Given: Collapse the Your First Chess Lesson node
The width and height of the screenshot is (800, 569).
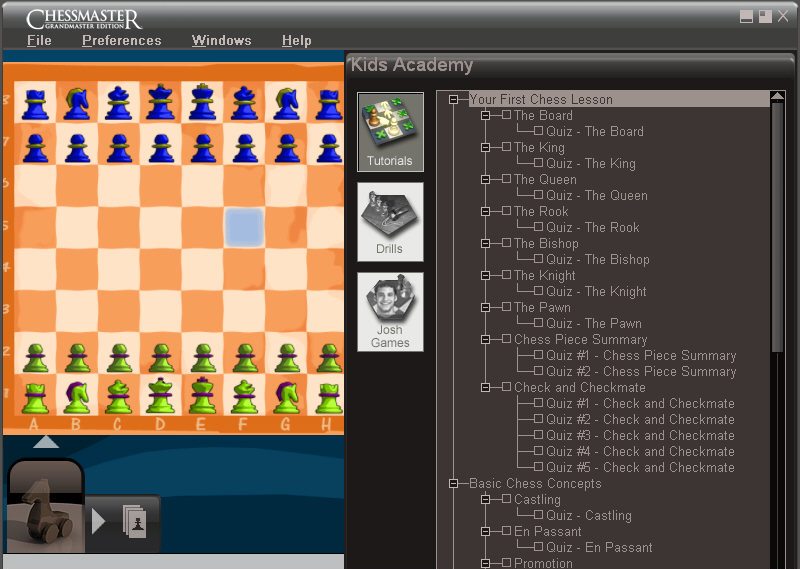Looking at the screenshot, I should [x=454, y=100].
